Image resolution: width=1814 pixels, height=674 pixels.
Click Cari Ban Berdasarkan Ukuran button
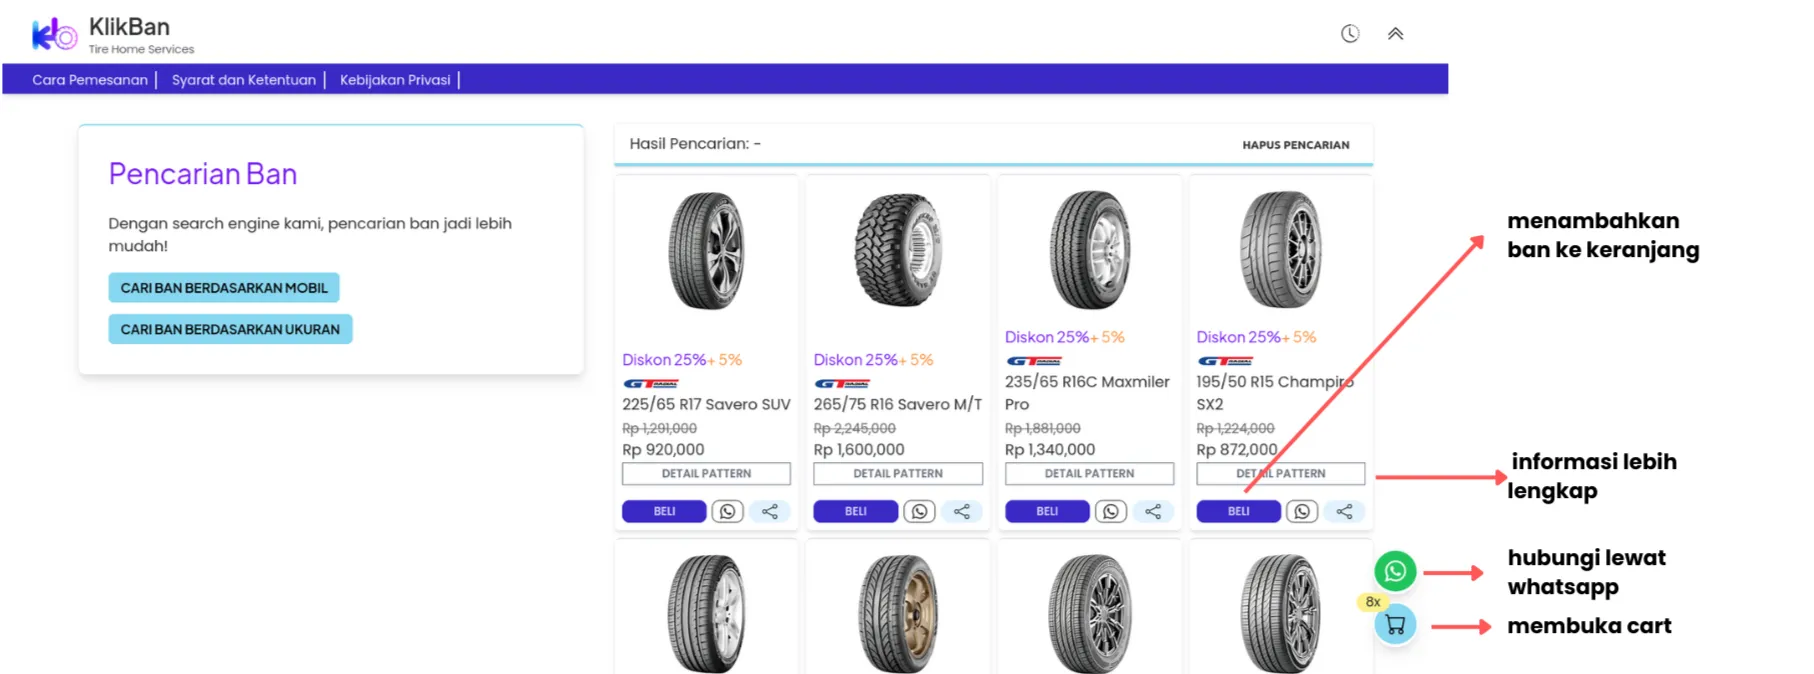point(230,329)
